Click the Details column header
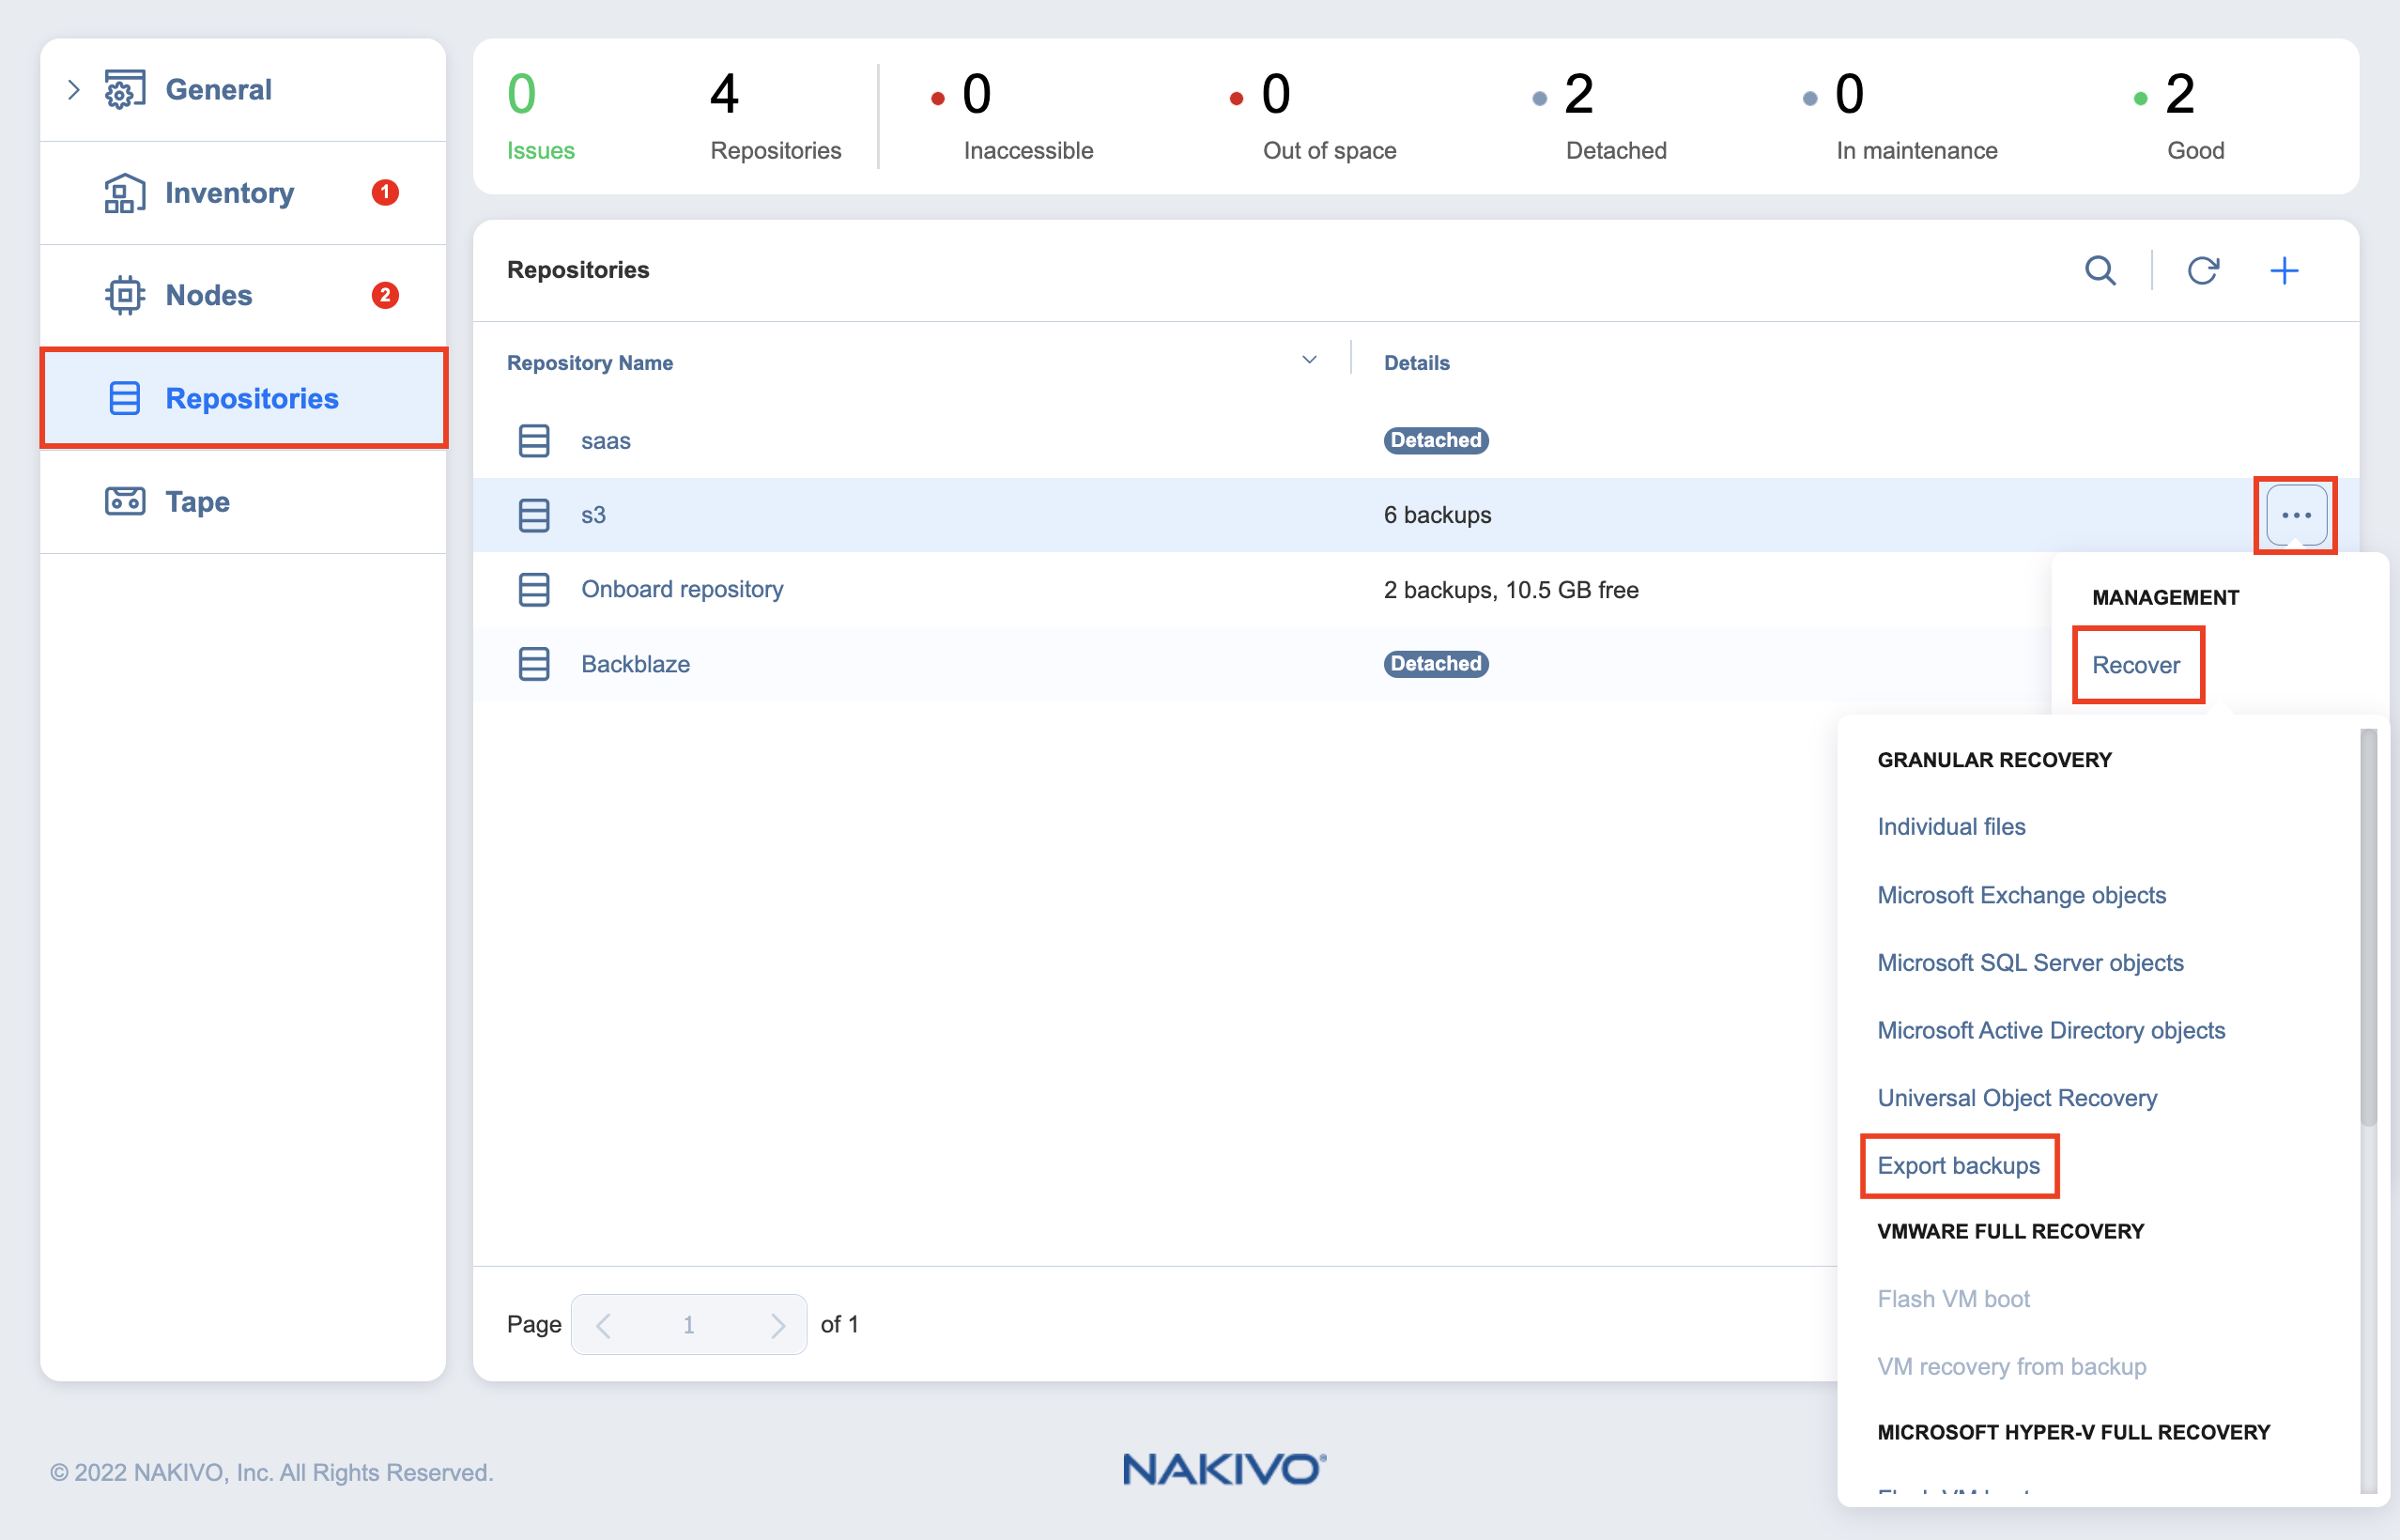The image size is (2400, 1540). (1416, 363)
